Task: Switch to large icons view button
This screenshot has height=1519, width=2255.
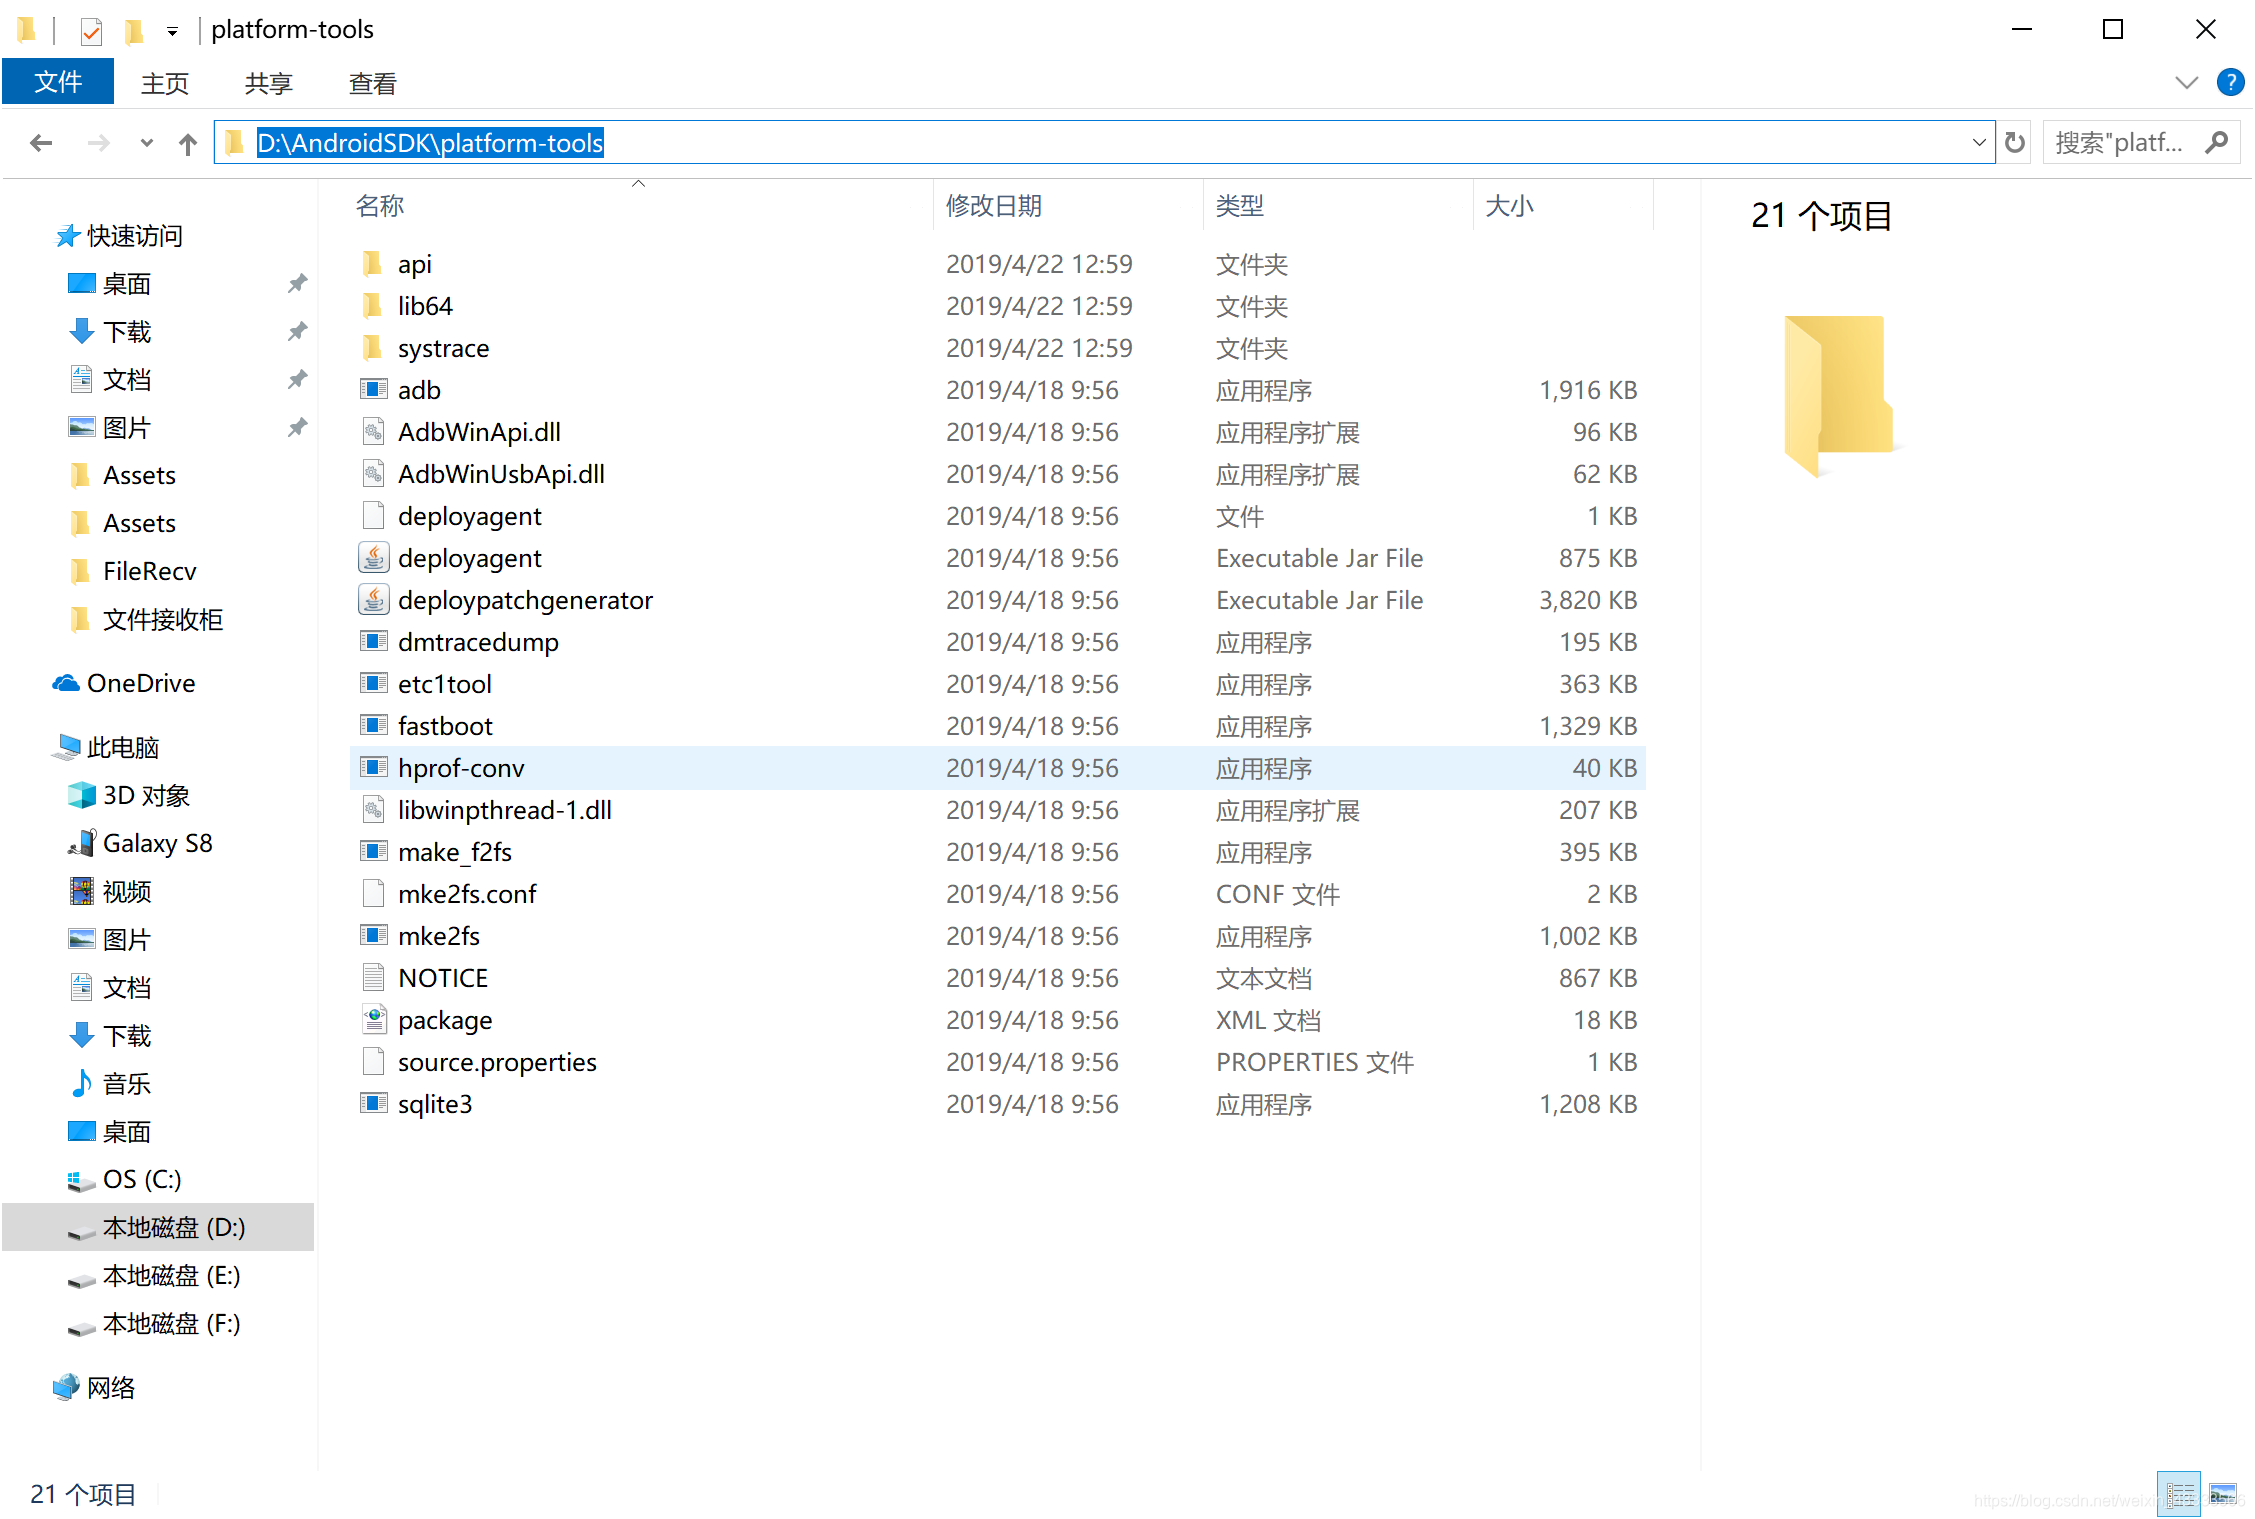Action: [2223, 1494]
